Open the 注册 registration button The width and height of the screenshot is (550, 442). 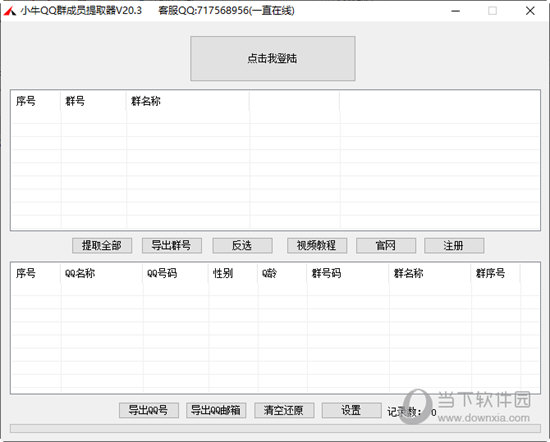coord(454,245)
